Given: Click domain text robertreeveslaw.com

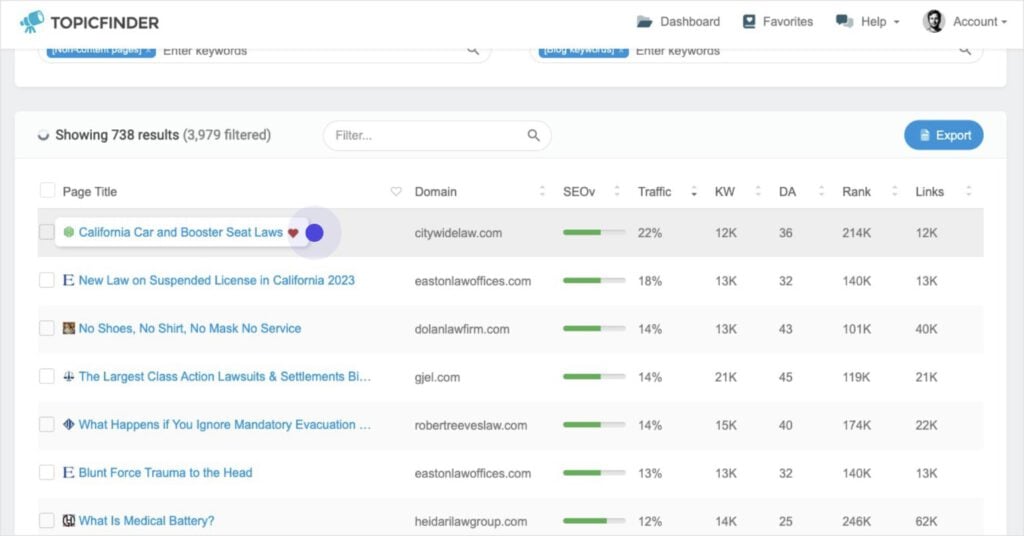Looking at the screenshot, I should [471, 425].
